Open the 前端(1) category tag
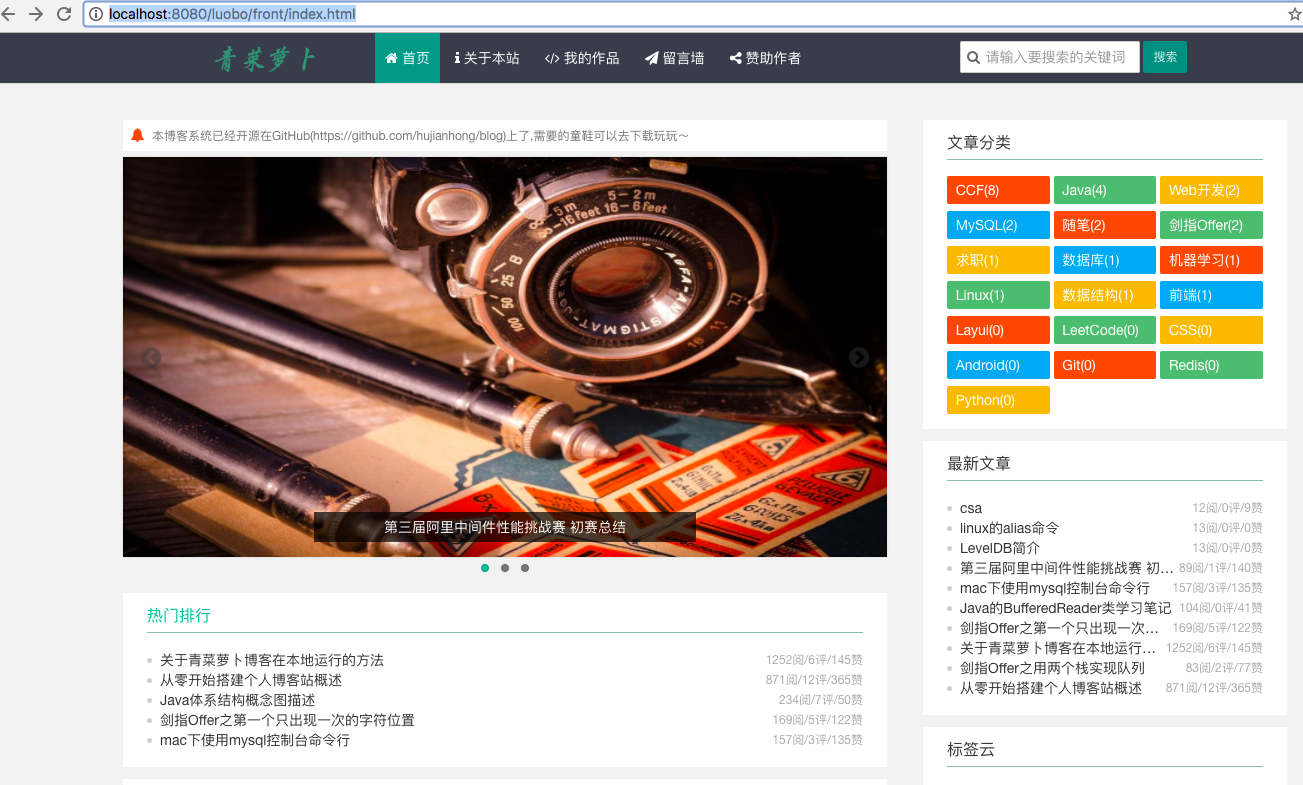 1211,295
